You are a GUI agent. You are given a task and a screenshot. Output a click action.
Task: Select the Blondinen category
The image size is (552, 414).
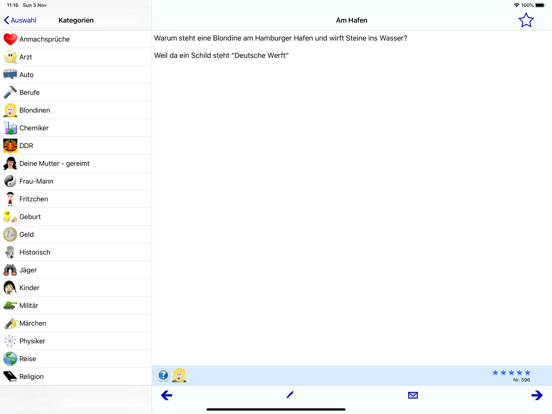click(x=76, y=110)
